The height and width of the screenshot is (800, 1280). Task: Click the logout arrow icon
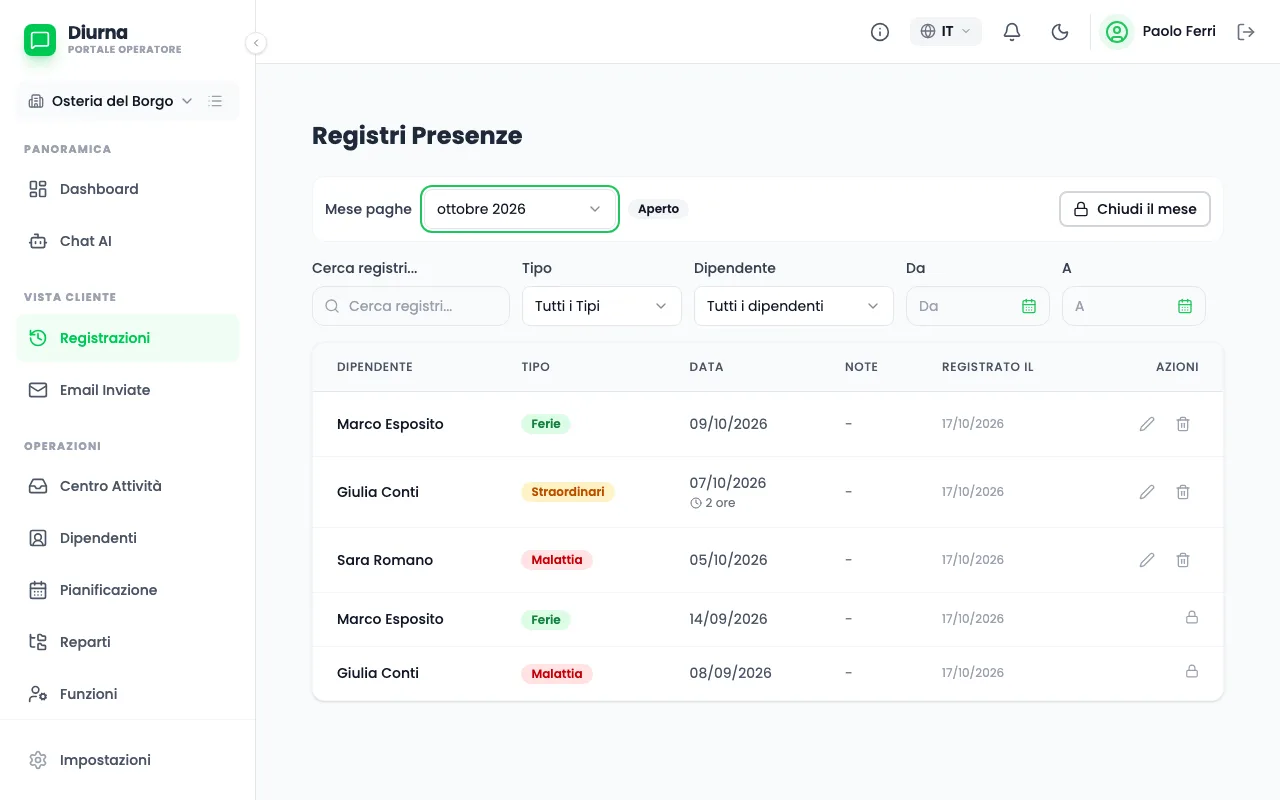click(1246, 32)
